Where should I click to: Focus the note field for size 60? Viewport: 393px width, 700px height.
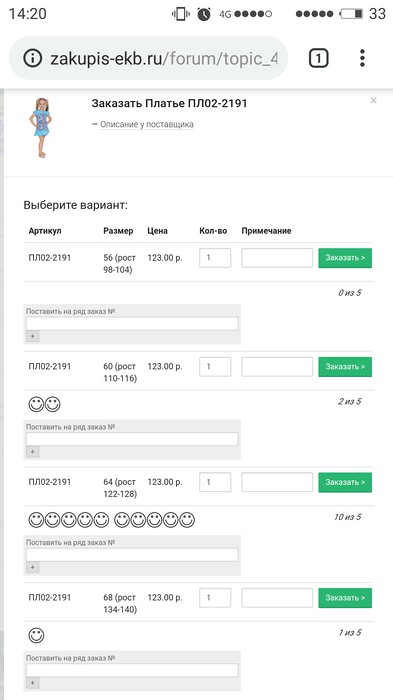(x=277, y=367)
